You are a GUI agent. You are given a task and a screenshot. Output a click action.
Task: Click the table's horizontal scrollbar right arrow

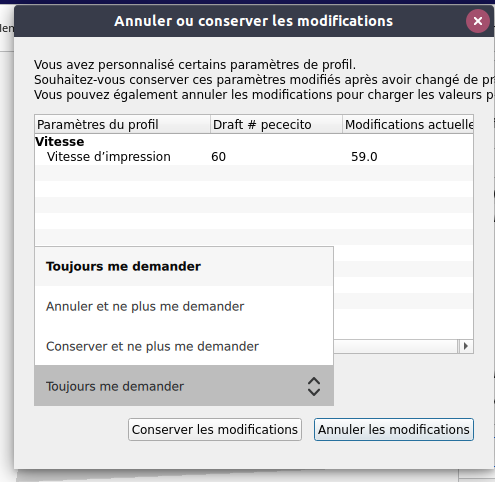(x=466, y=346)
